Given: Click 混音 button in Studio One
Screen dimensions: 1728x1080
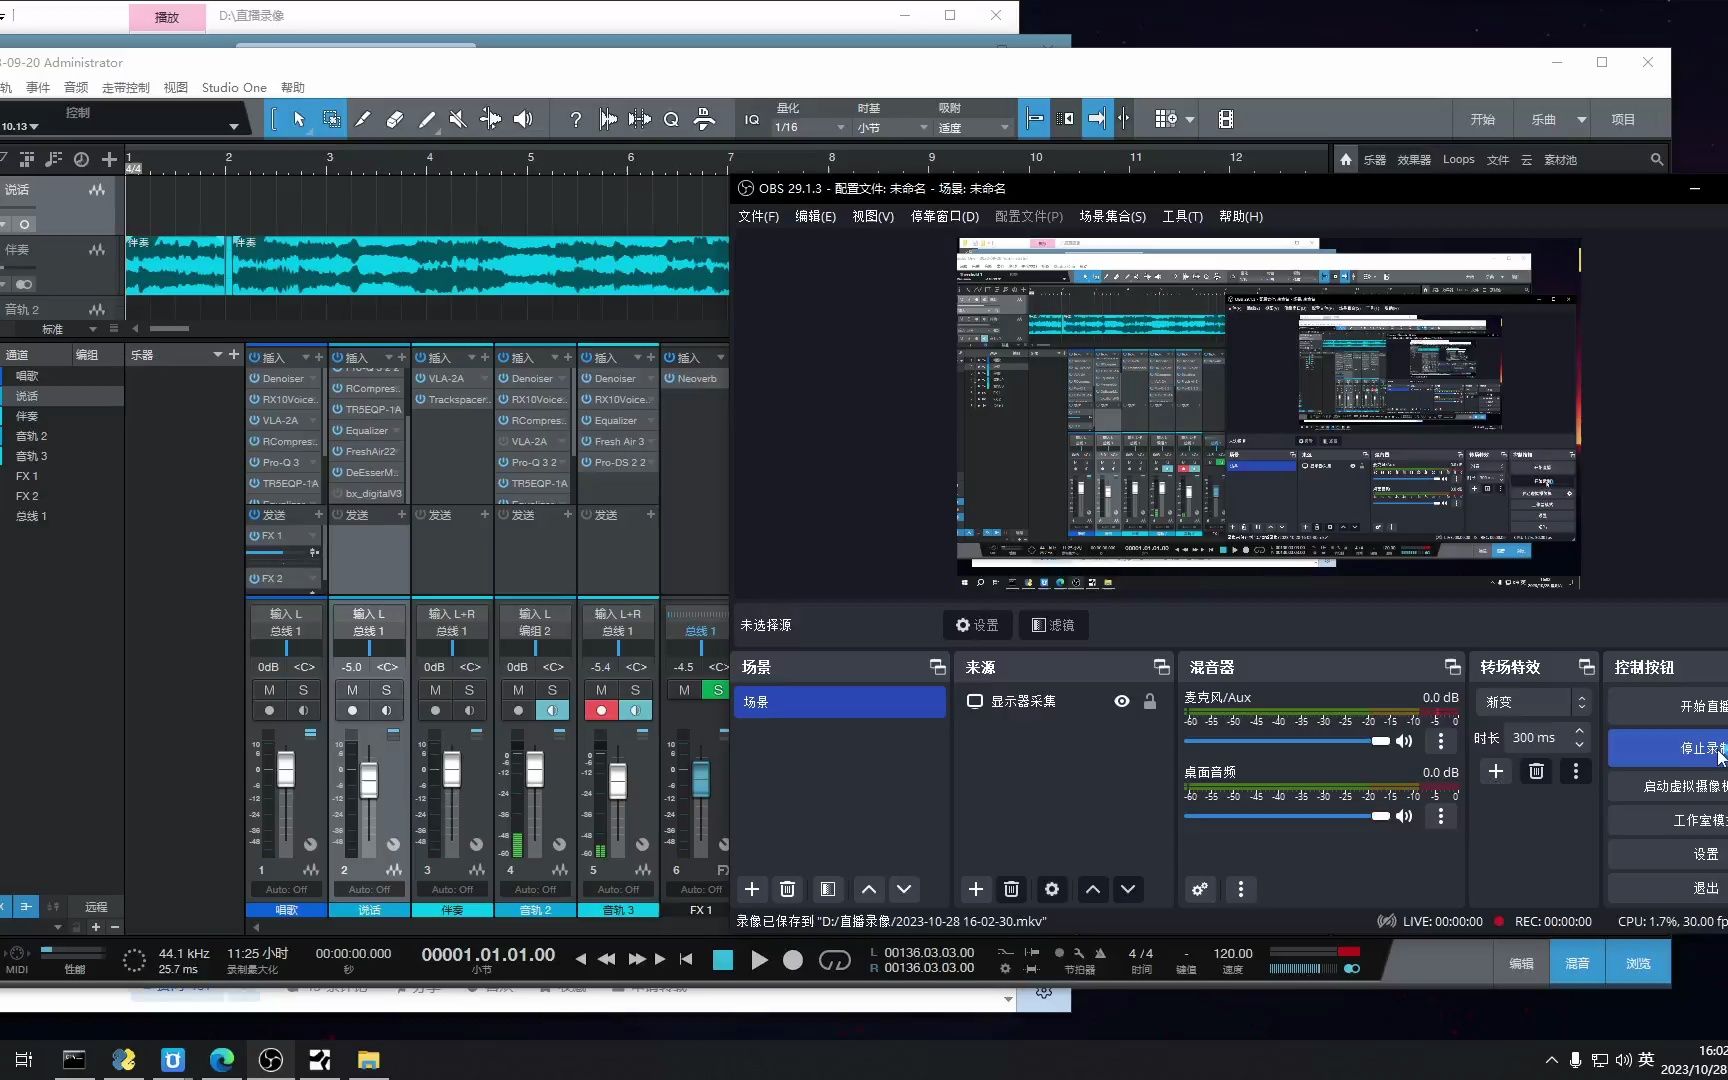Looking at the screenshot, I should click(x=1577, y=963).
